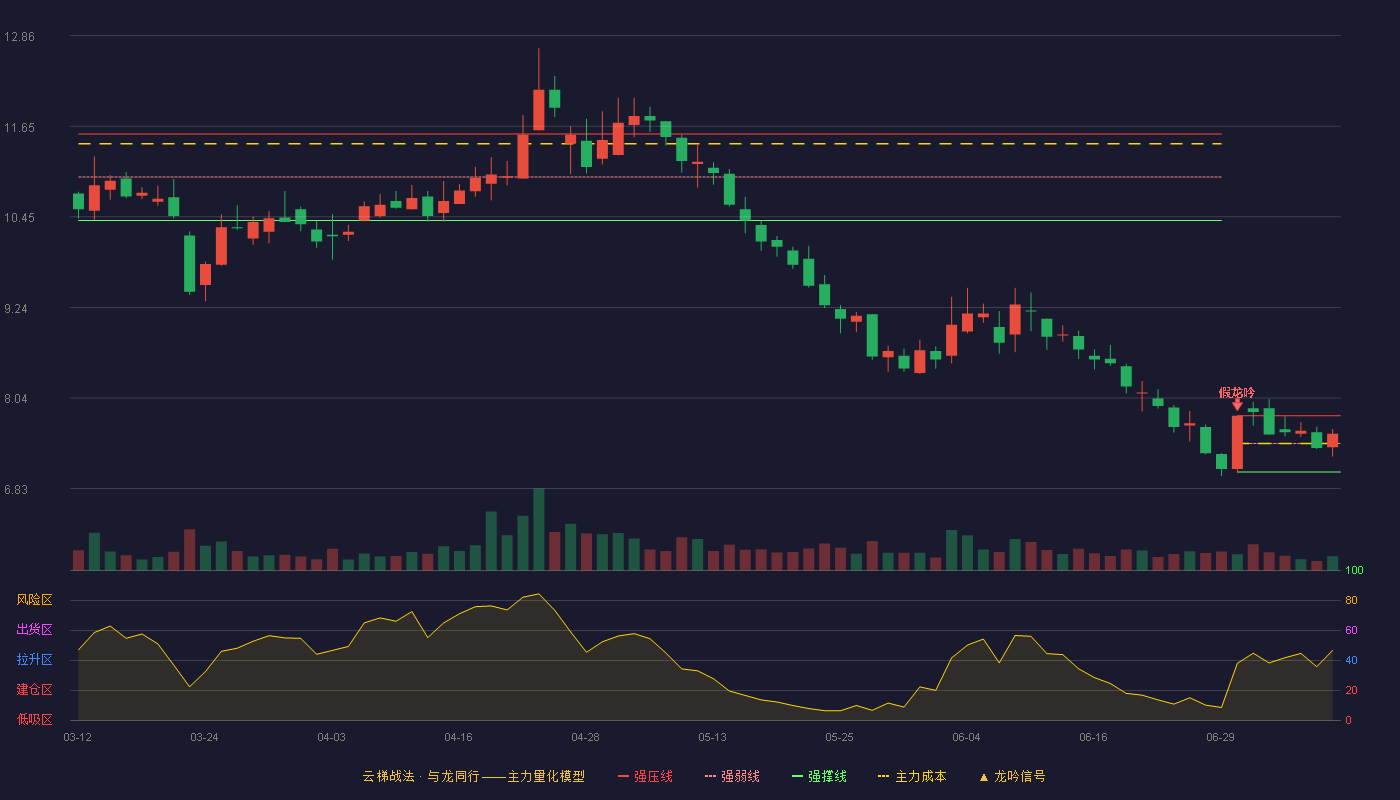The width and height of the screenshot is (1400, 800).
Task: Select the 06-29 date label
Action: (x=1220, y=737)
